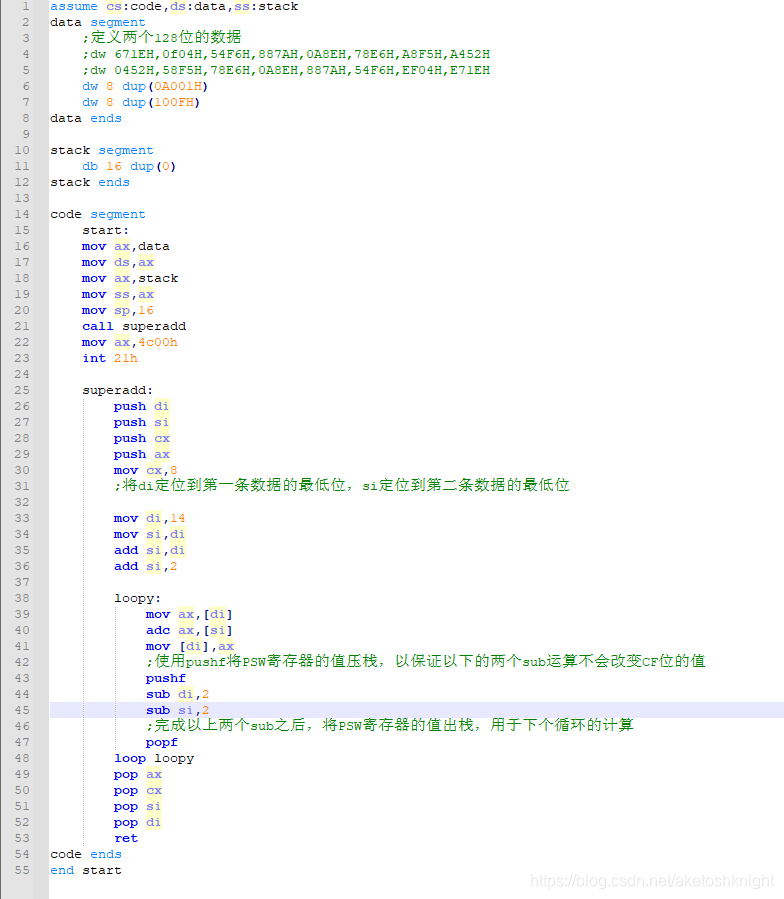784x899 pixels.
Task: Click 'mov ax,stack' instruction
Action: click(130, 279)
